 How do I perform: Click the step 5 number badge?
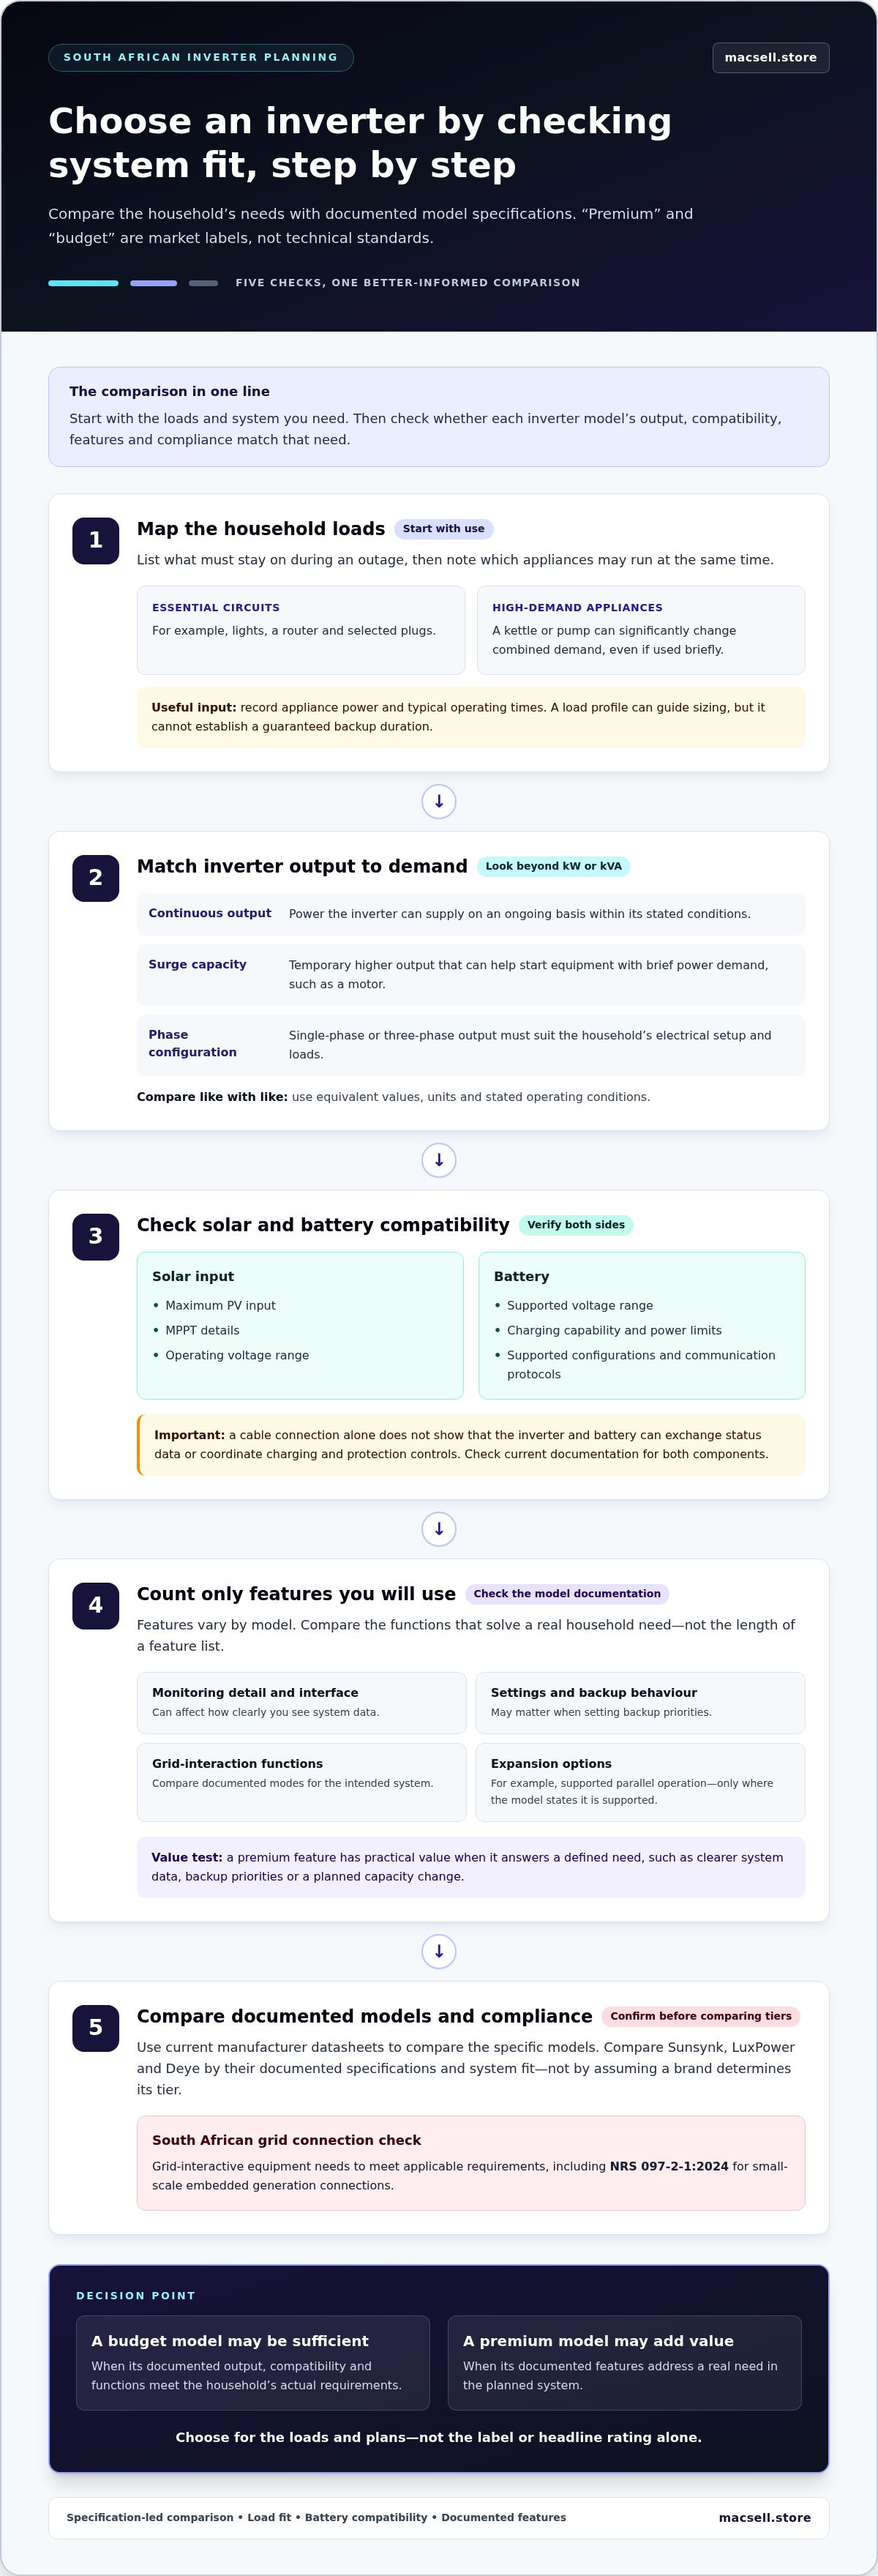(96, 2028)
